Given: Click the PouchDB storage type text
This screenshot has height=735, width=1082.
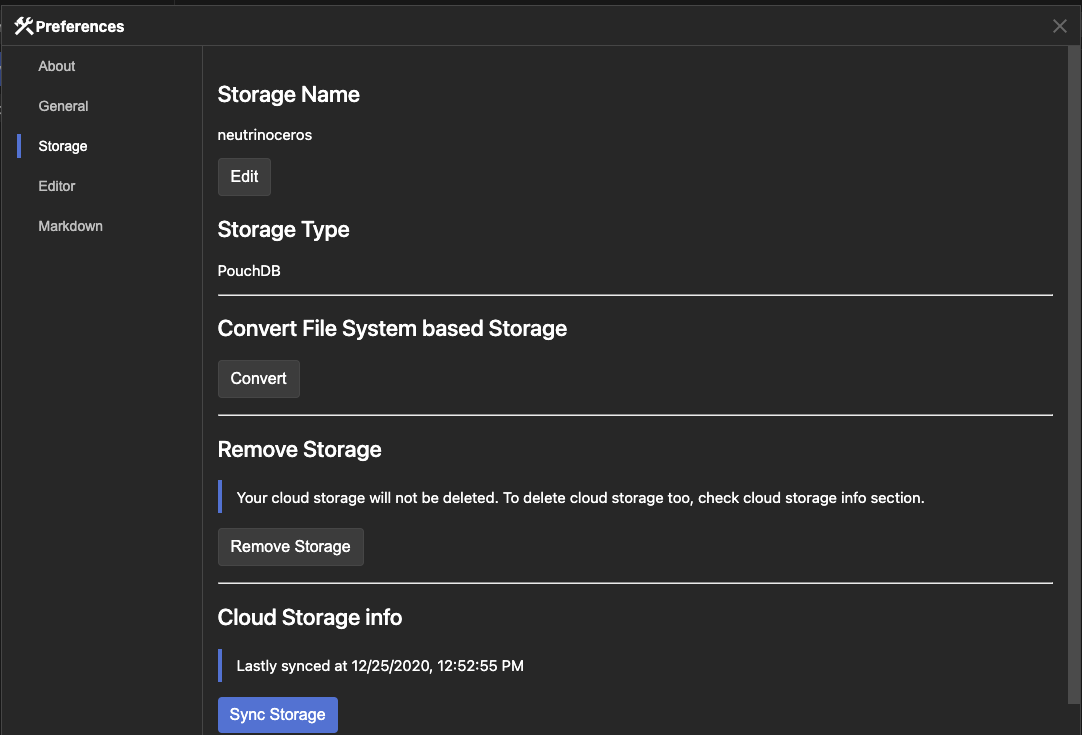Looking at the screenshot, I should click(x=249, y=271).
